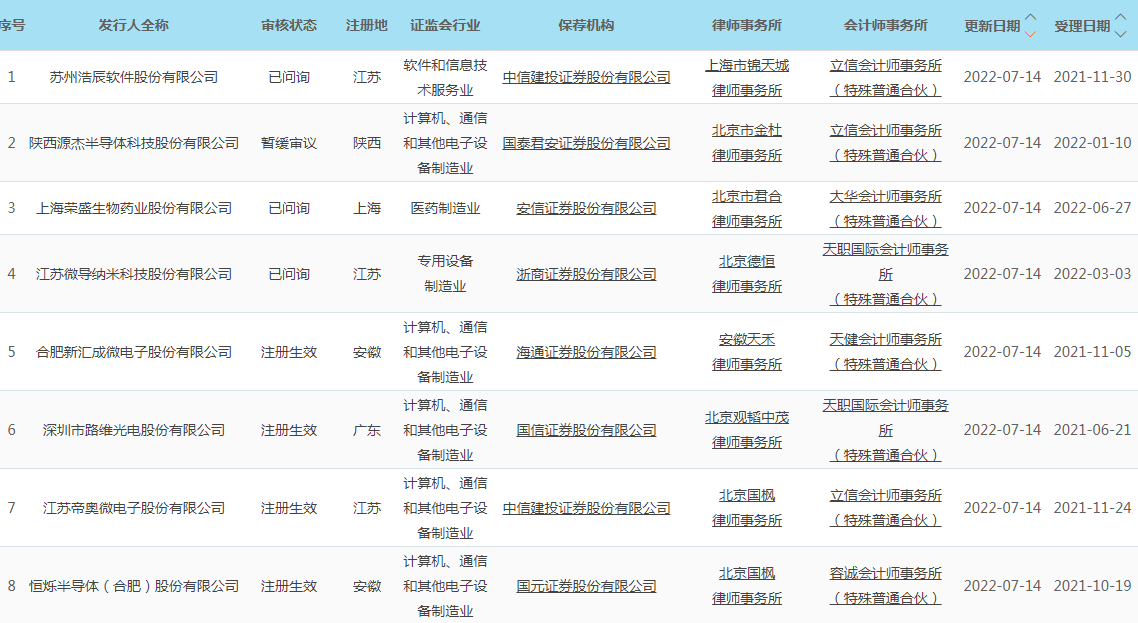The width and height of the screenshot is (1138, 623).
Task: Open sponsor link 国元证券股份有限公司
Action: tap(586, 586)
